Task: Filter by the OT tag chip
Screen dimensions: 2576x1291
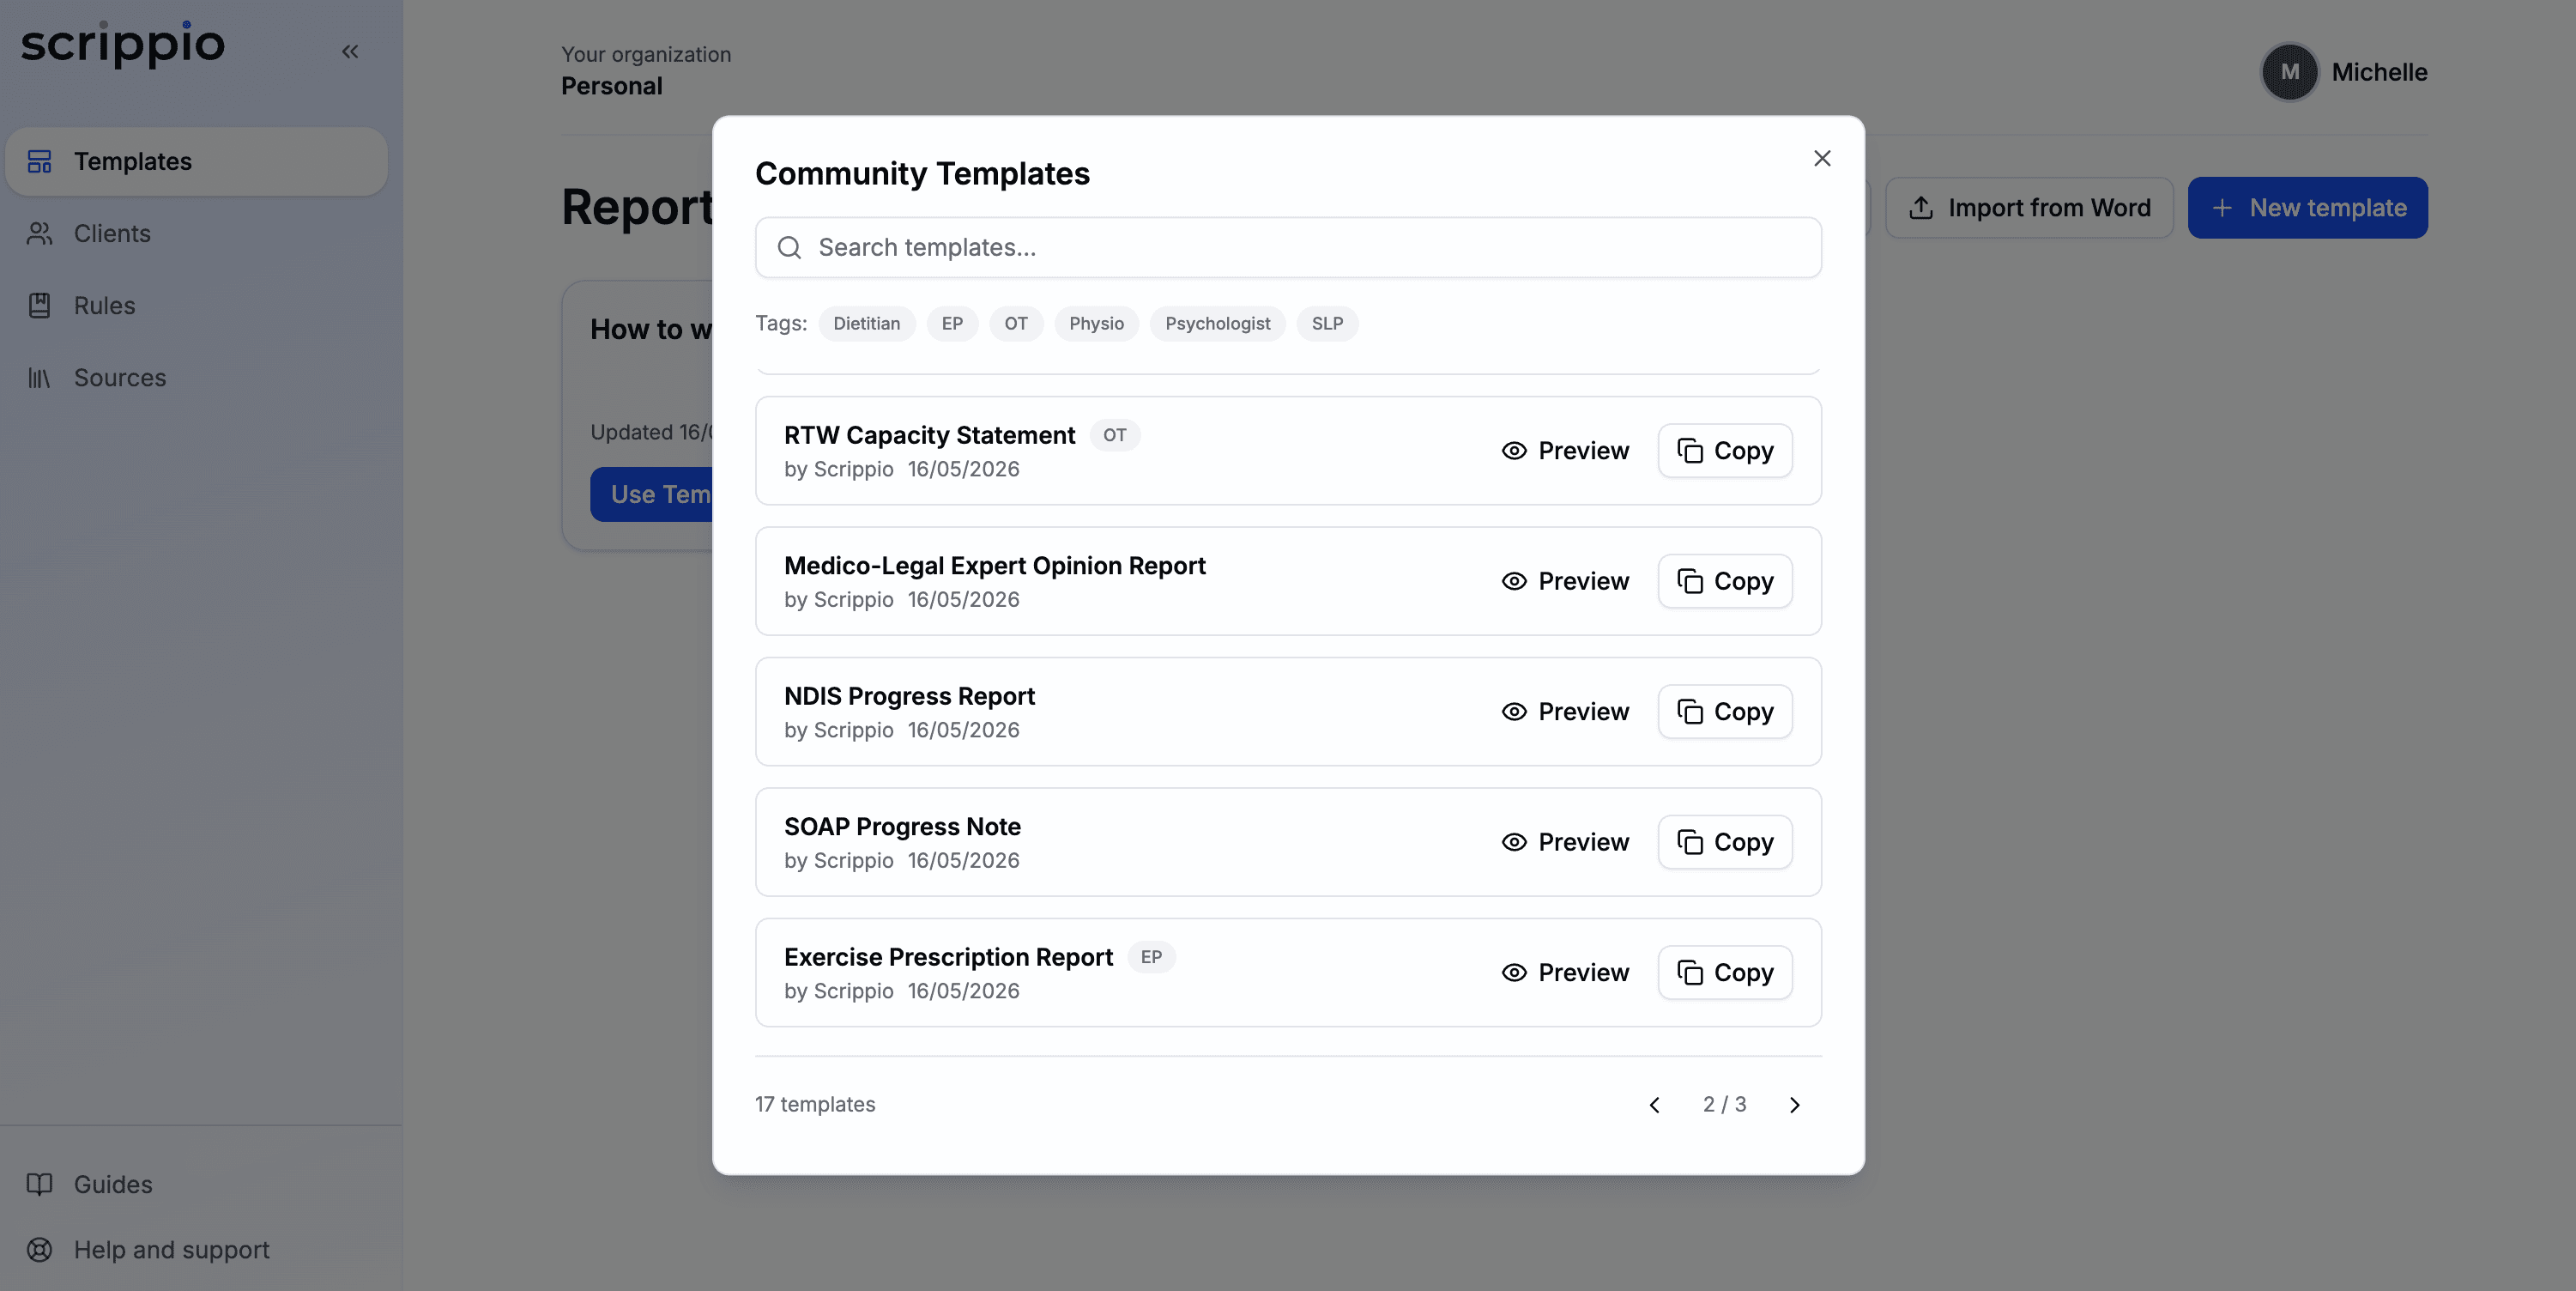Action: coord(1016,323)
